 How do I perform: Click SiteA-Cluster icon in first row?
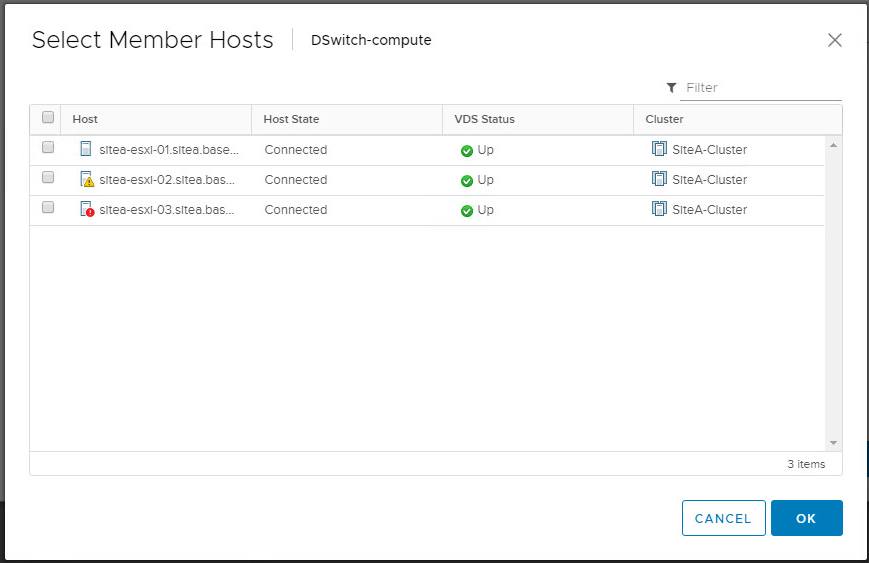[659, 149]
